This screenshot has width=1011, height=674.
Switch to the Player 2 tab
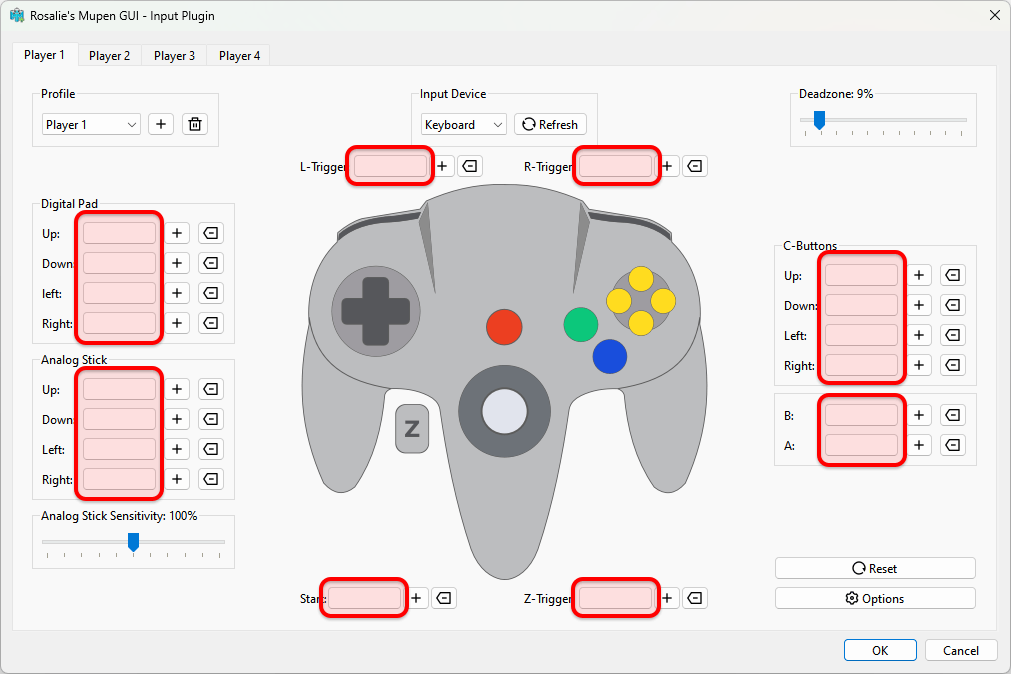pyautogui.click(x=109, y=56)
